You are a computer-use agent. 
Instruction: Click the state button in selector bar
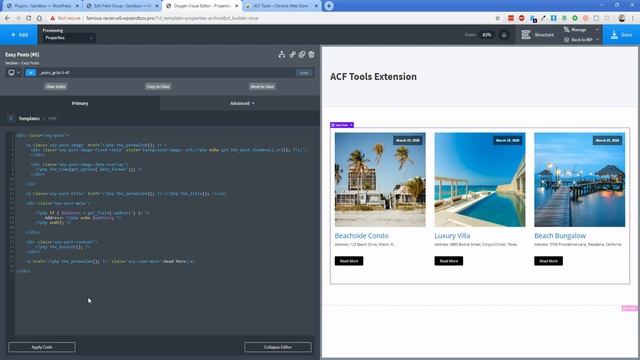tap(304, 73)
